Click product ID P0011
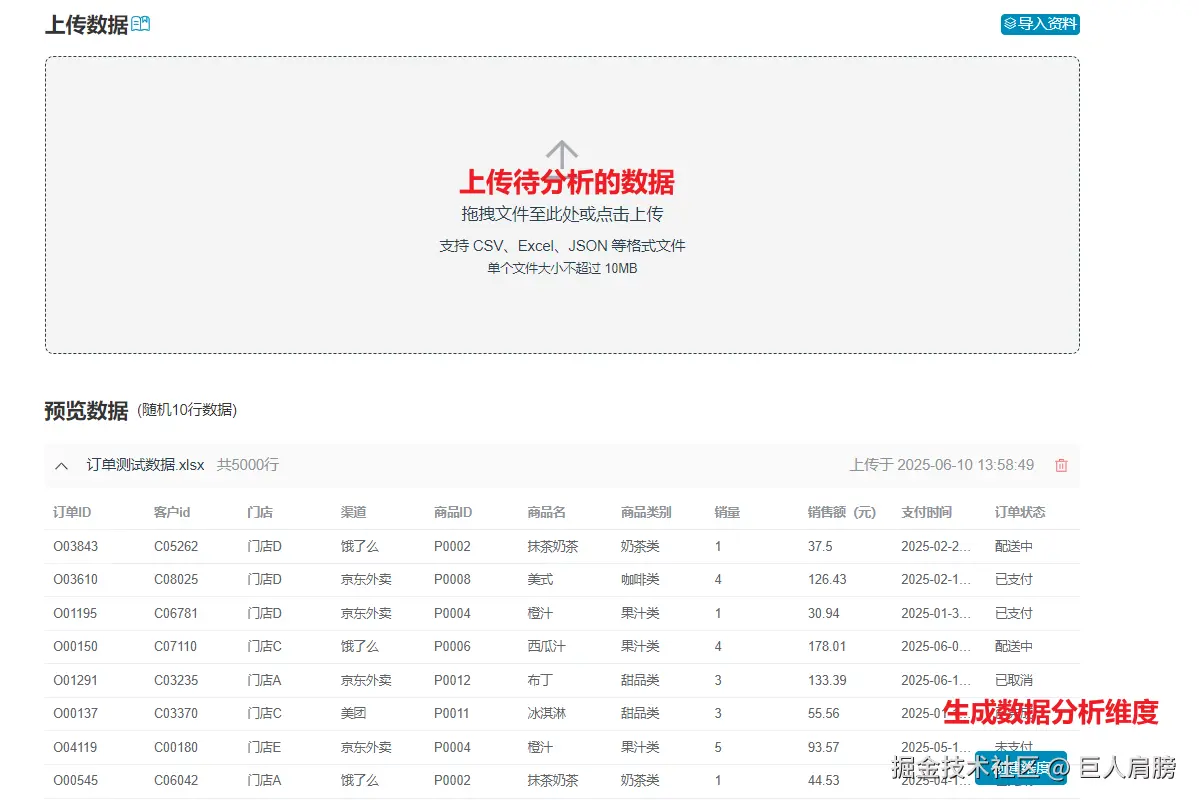This screenshot has height=804, width=1199. coord(451,714)
